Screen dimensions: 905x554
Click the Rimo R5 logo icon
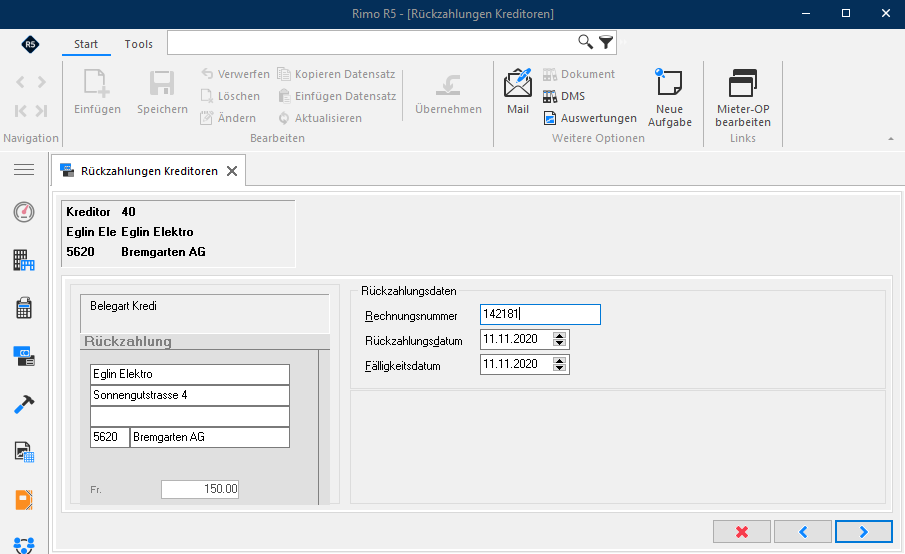click(x=30, y=44)
